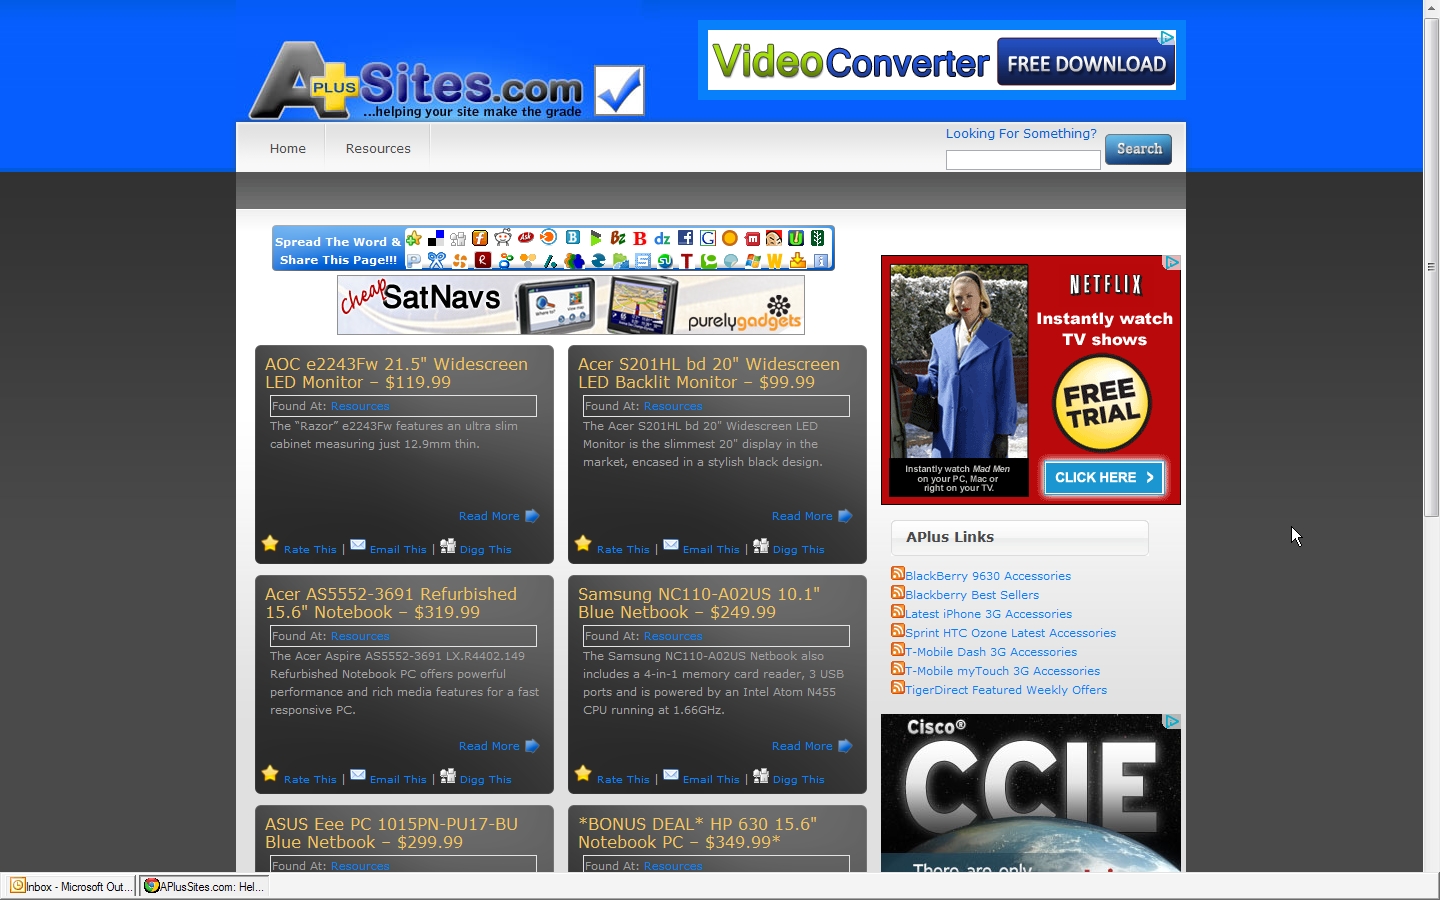The image size is (1440, 900).
Task: Open the T-Mobile myTouch 3G Accessories link
Action: [x=1002, y=671]
